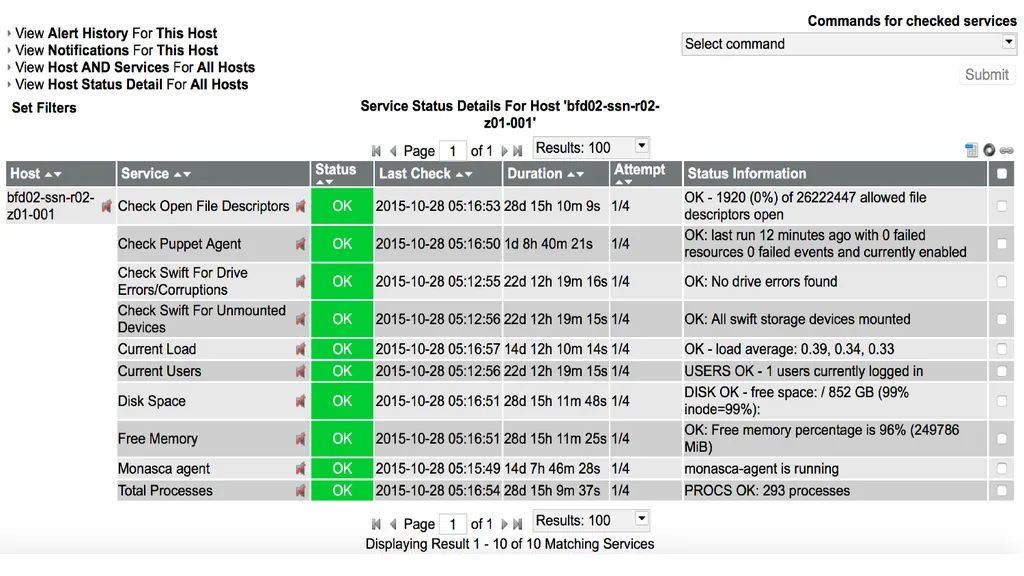
Task: Go to last page using top pagination icon
Action: click(x=518, y=151)
